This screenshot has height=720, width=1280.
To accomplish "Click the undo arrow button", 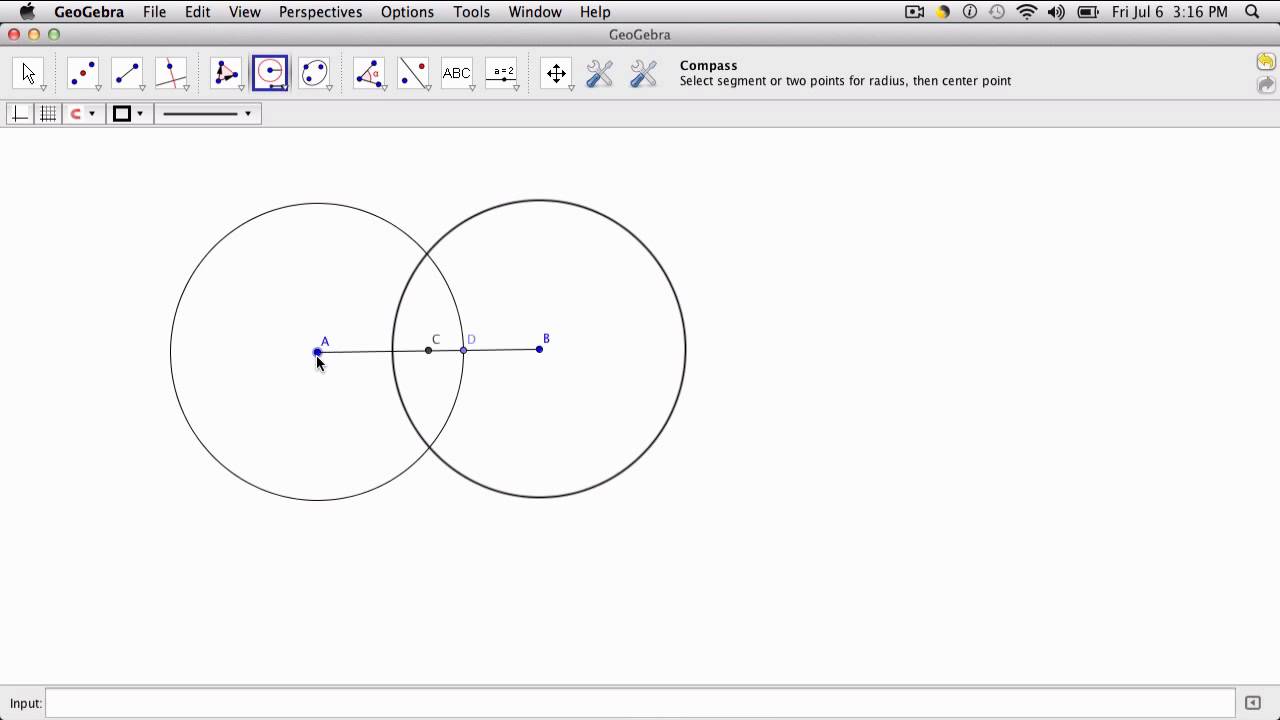I will pyautogui.click(x=1266, y=62).
